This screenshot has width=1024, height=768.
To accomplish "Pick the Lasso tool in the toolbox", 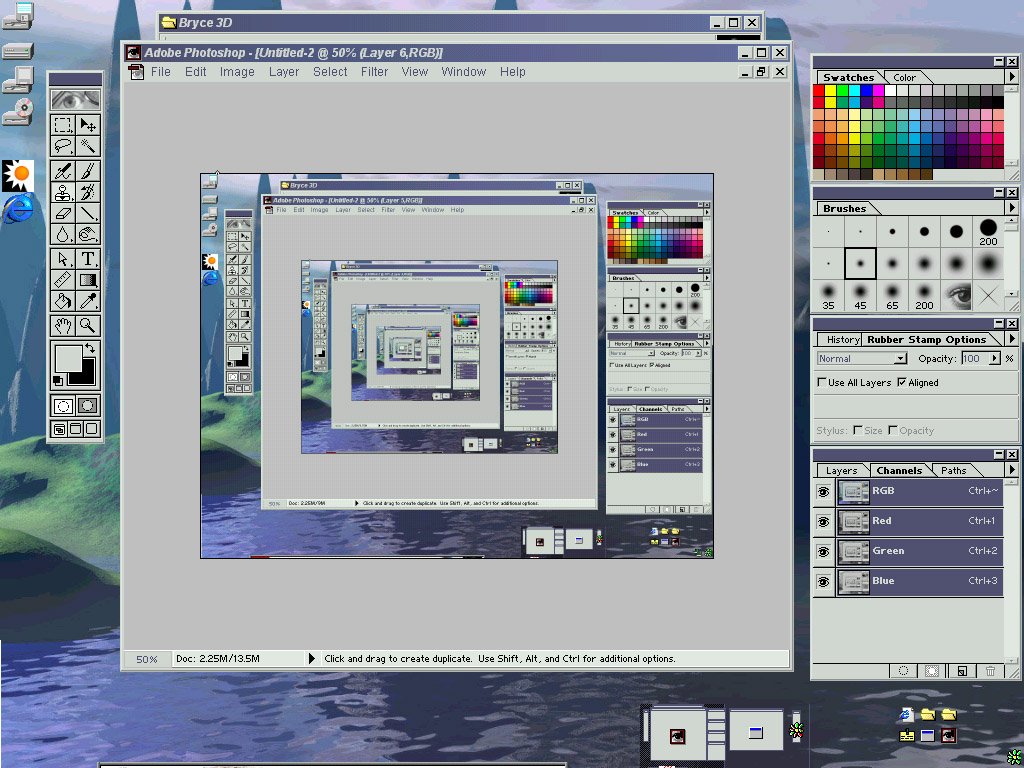I will click(x=63, y=146).
